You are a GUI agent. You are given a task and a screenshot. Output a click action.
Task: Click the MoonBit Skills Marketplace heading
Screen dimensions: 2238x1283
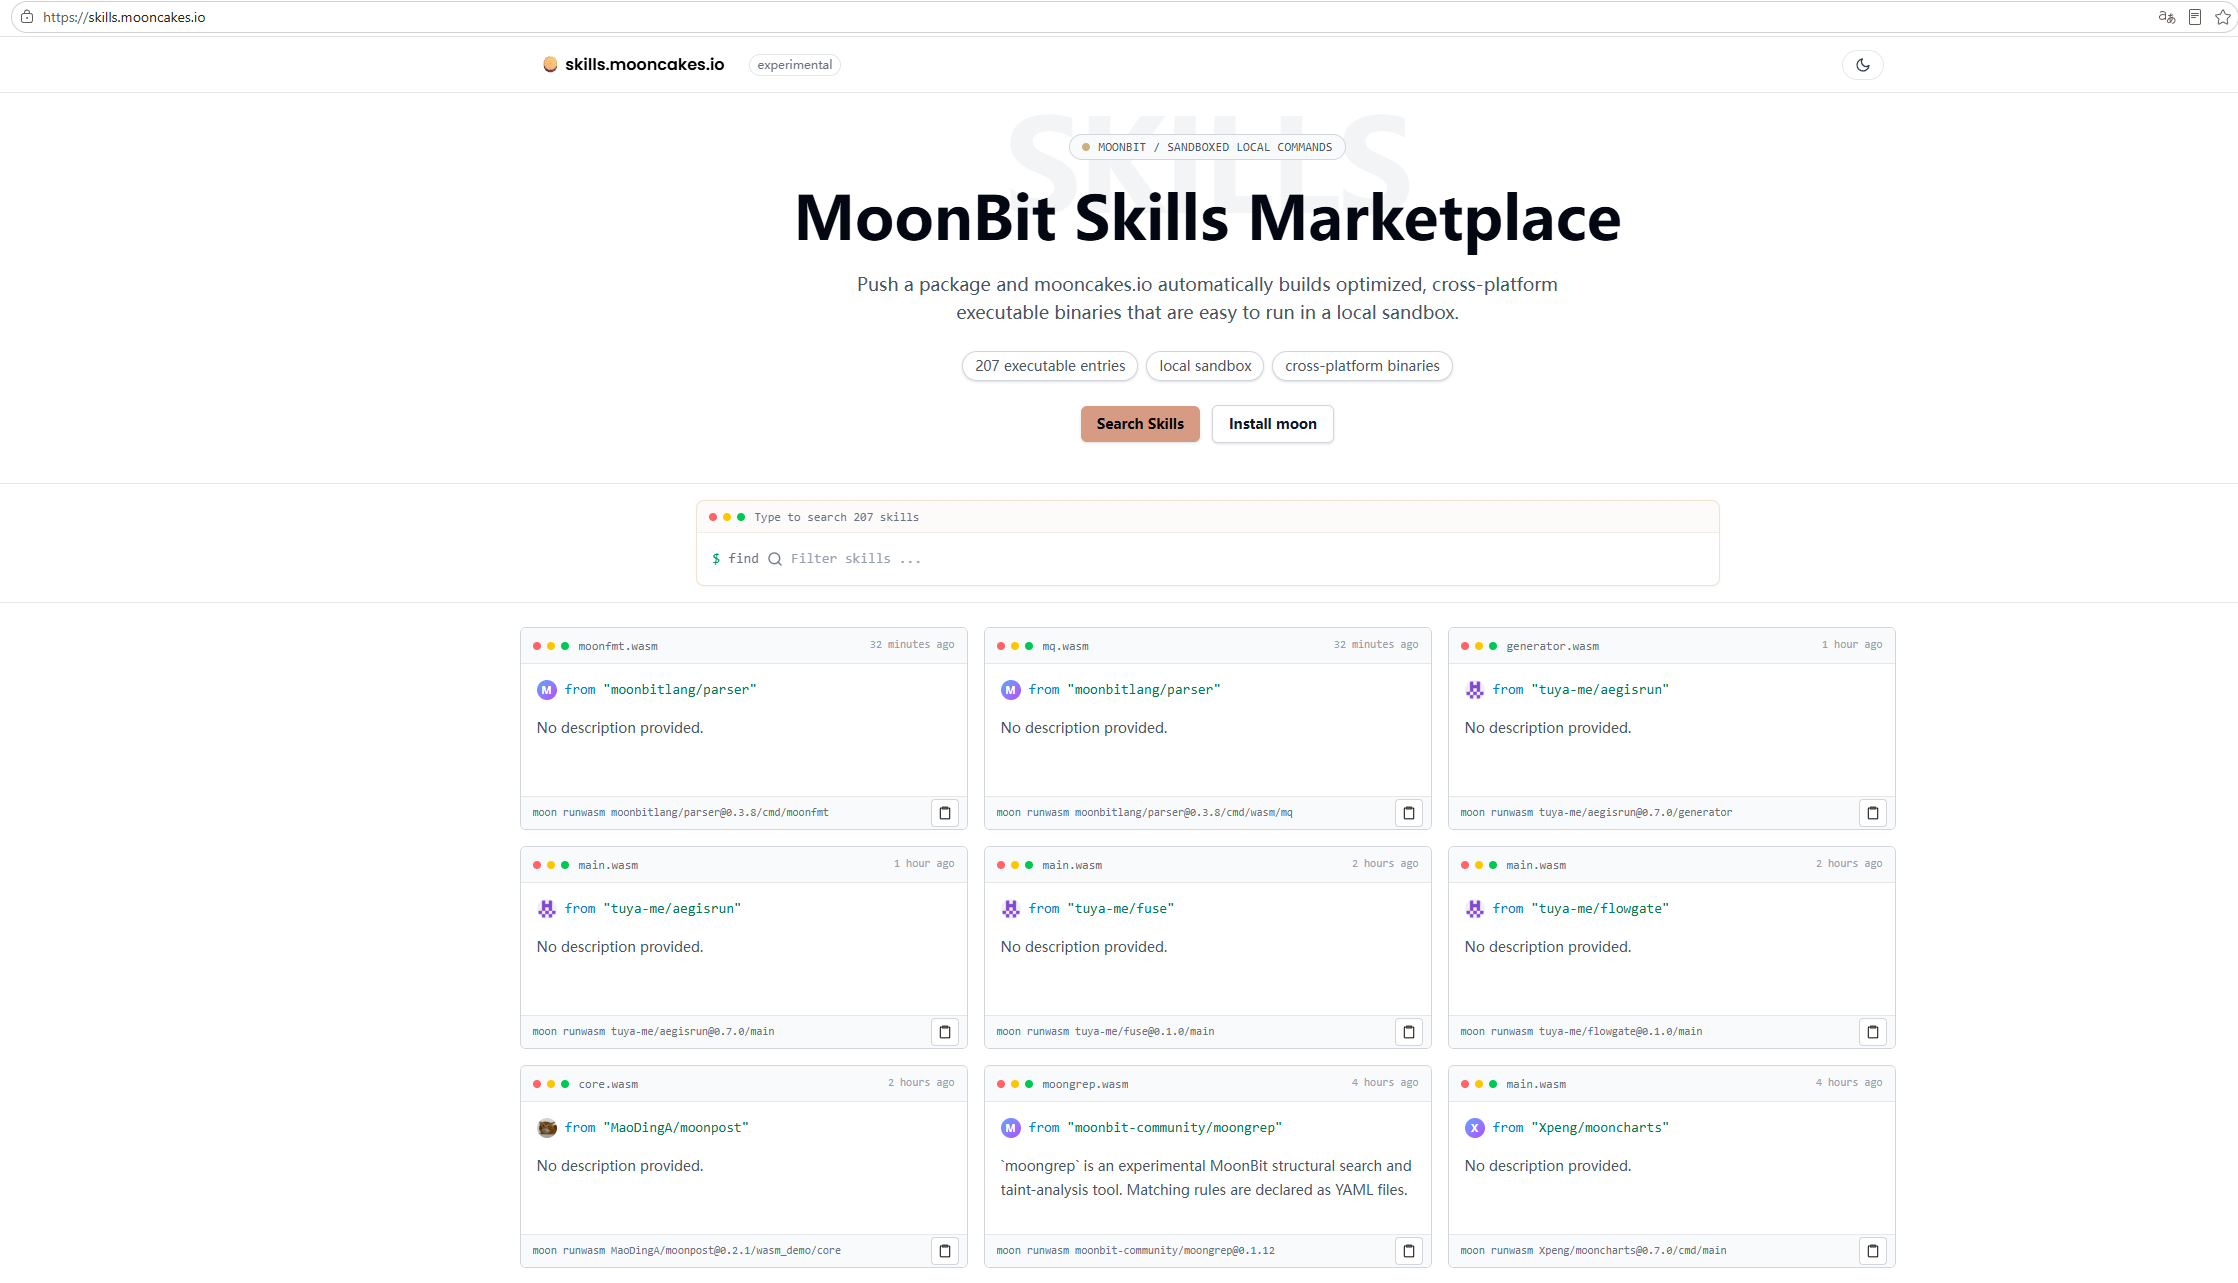click(x=1207, y=218)
